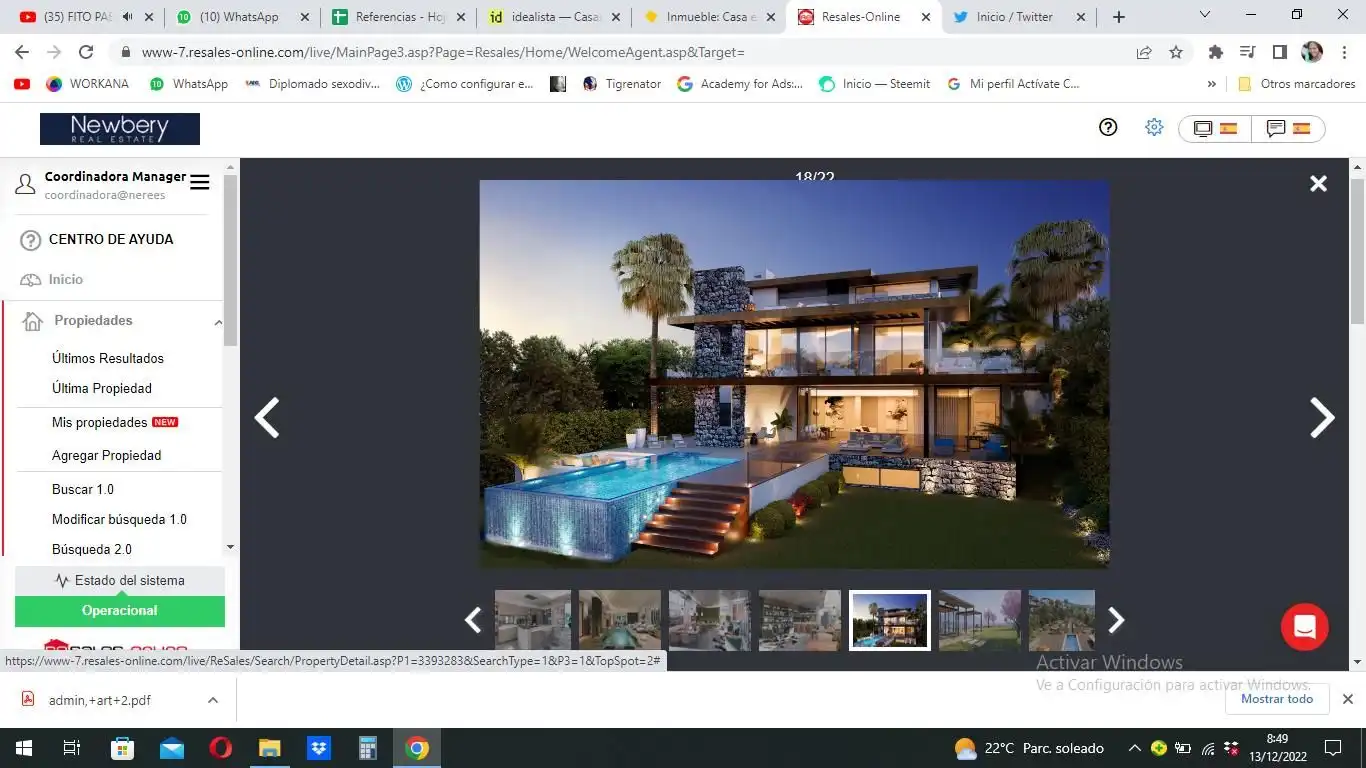Image resolution: width=1366 pixels, height=768 pixels.
Task: Open the help question mark icon
Action: click(x=1108, y=128)
